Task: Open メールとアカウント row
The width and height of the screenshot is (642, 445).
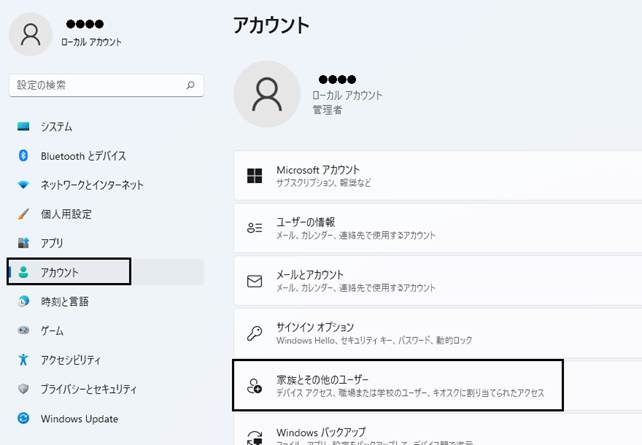Action: [x=438, y=281]
